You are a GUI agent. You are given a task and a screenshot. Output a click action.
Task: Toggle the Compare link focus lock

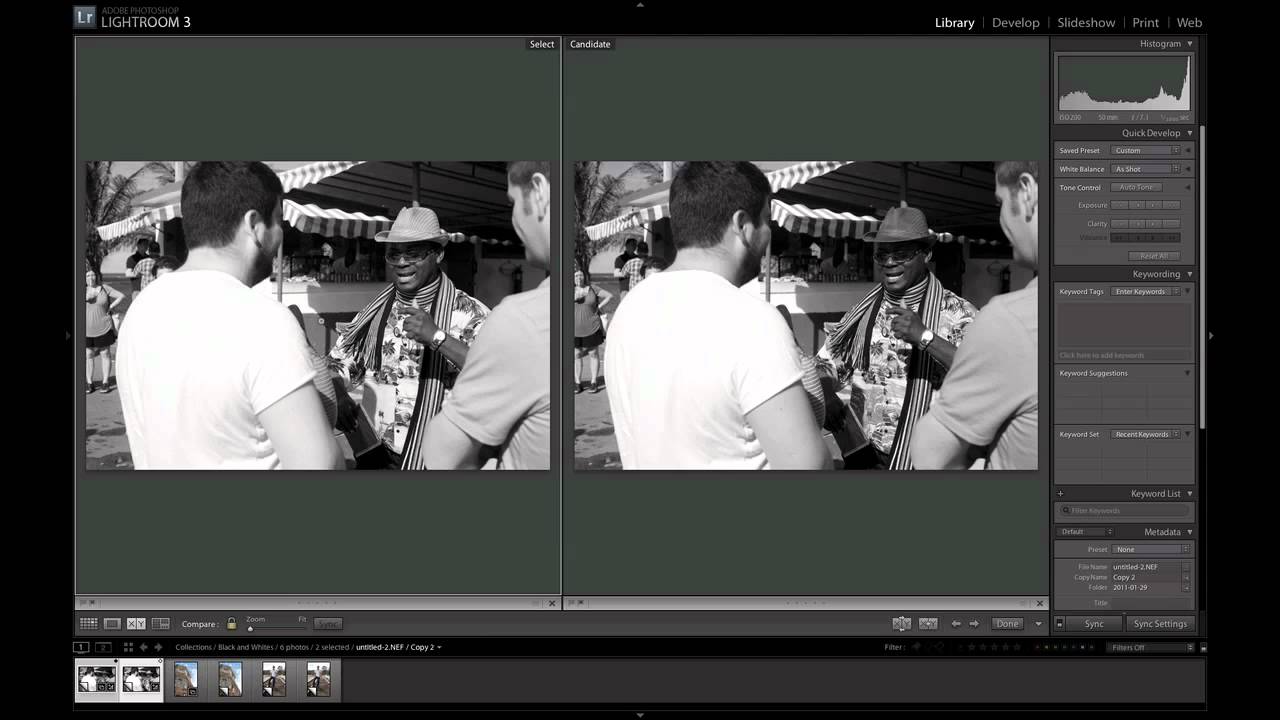pos(231,623)
